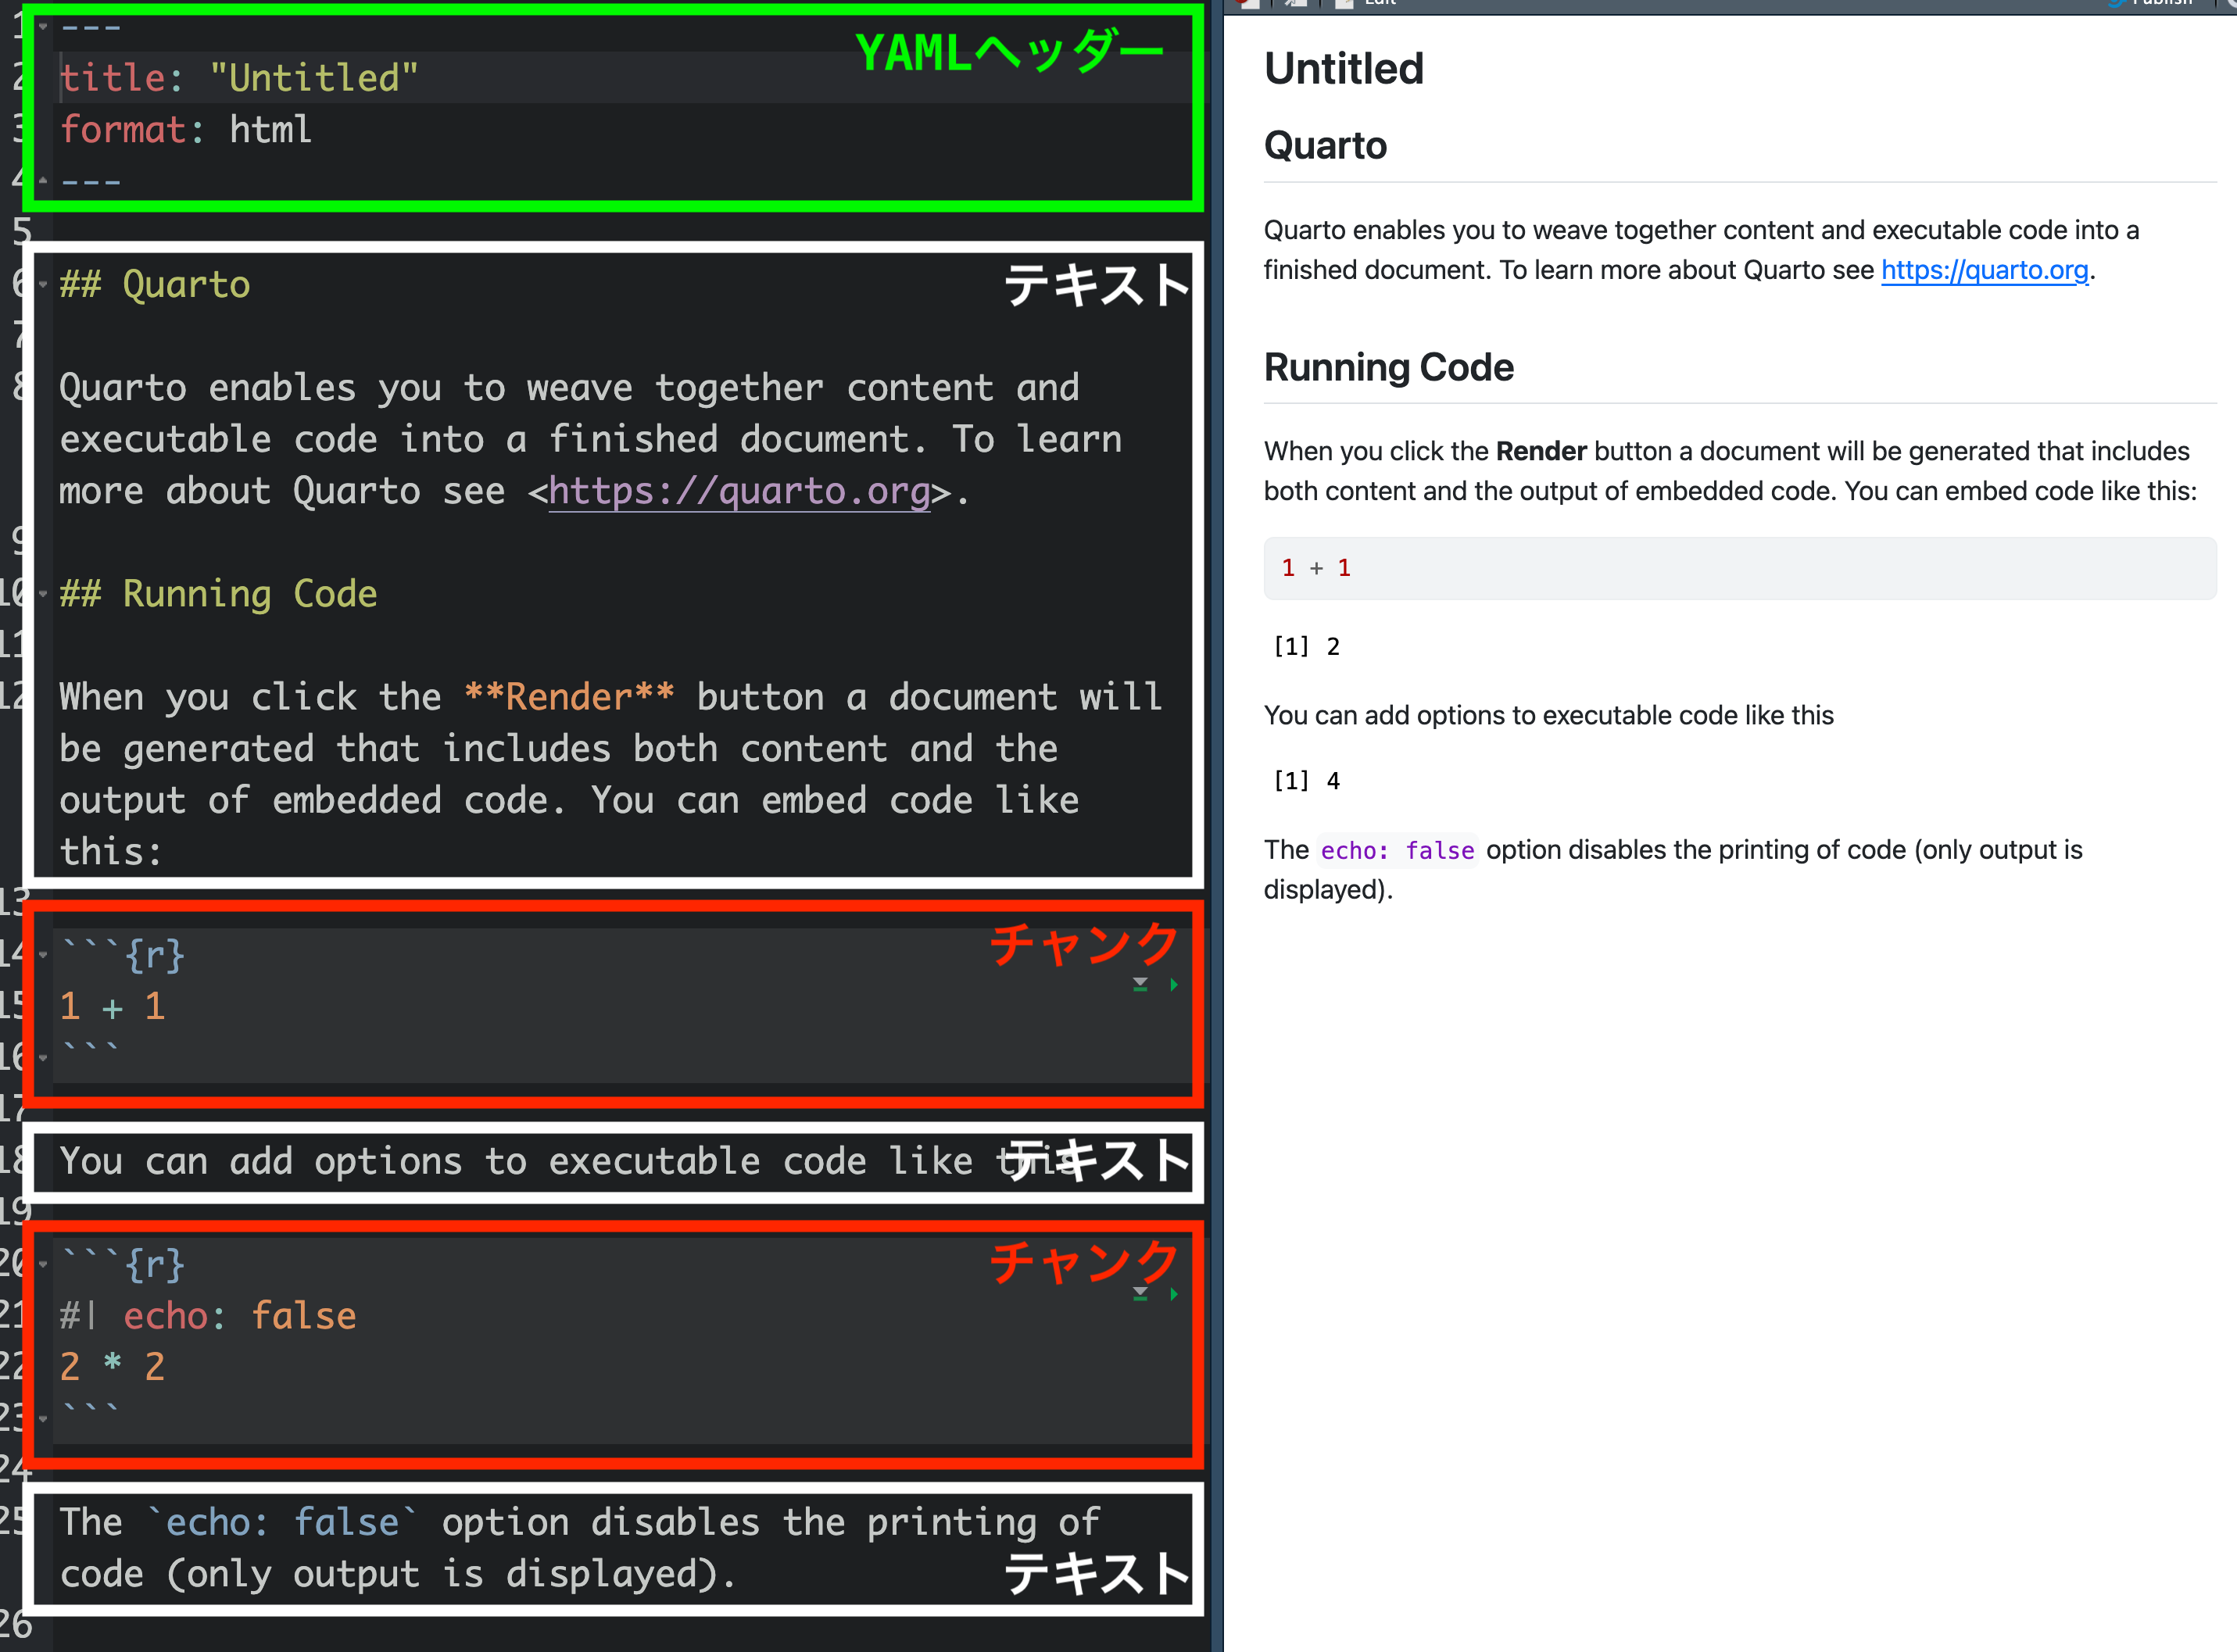
Task: Click the '## Running Code' heading in the editor
Action: (218, 594)
